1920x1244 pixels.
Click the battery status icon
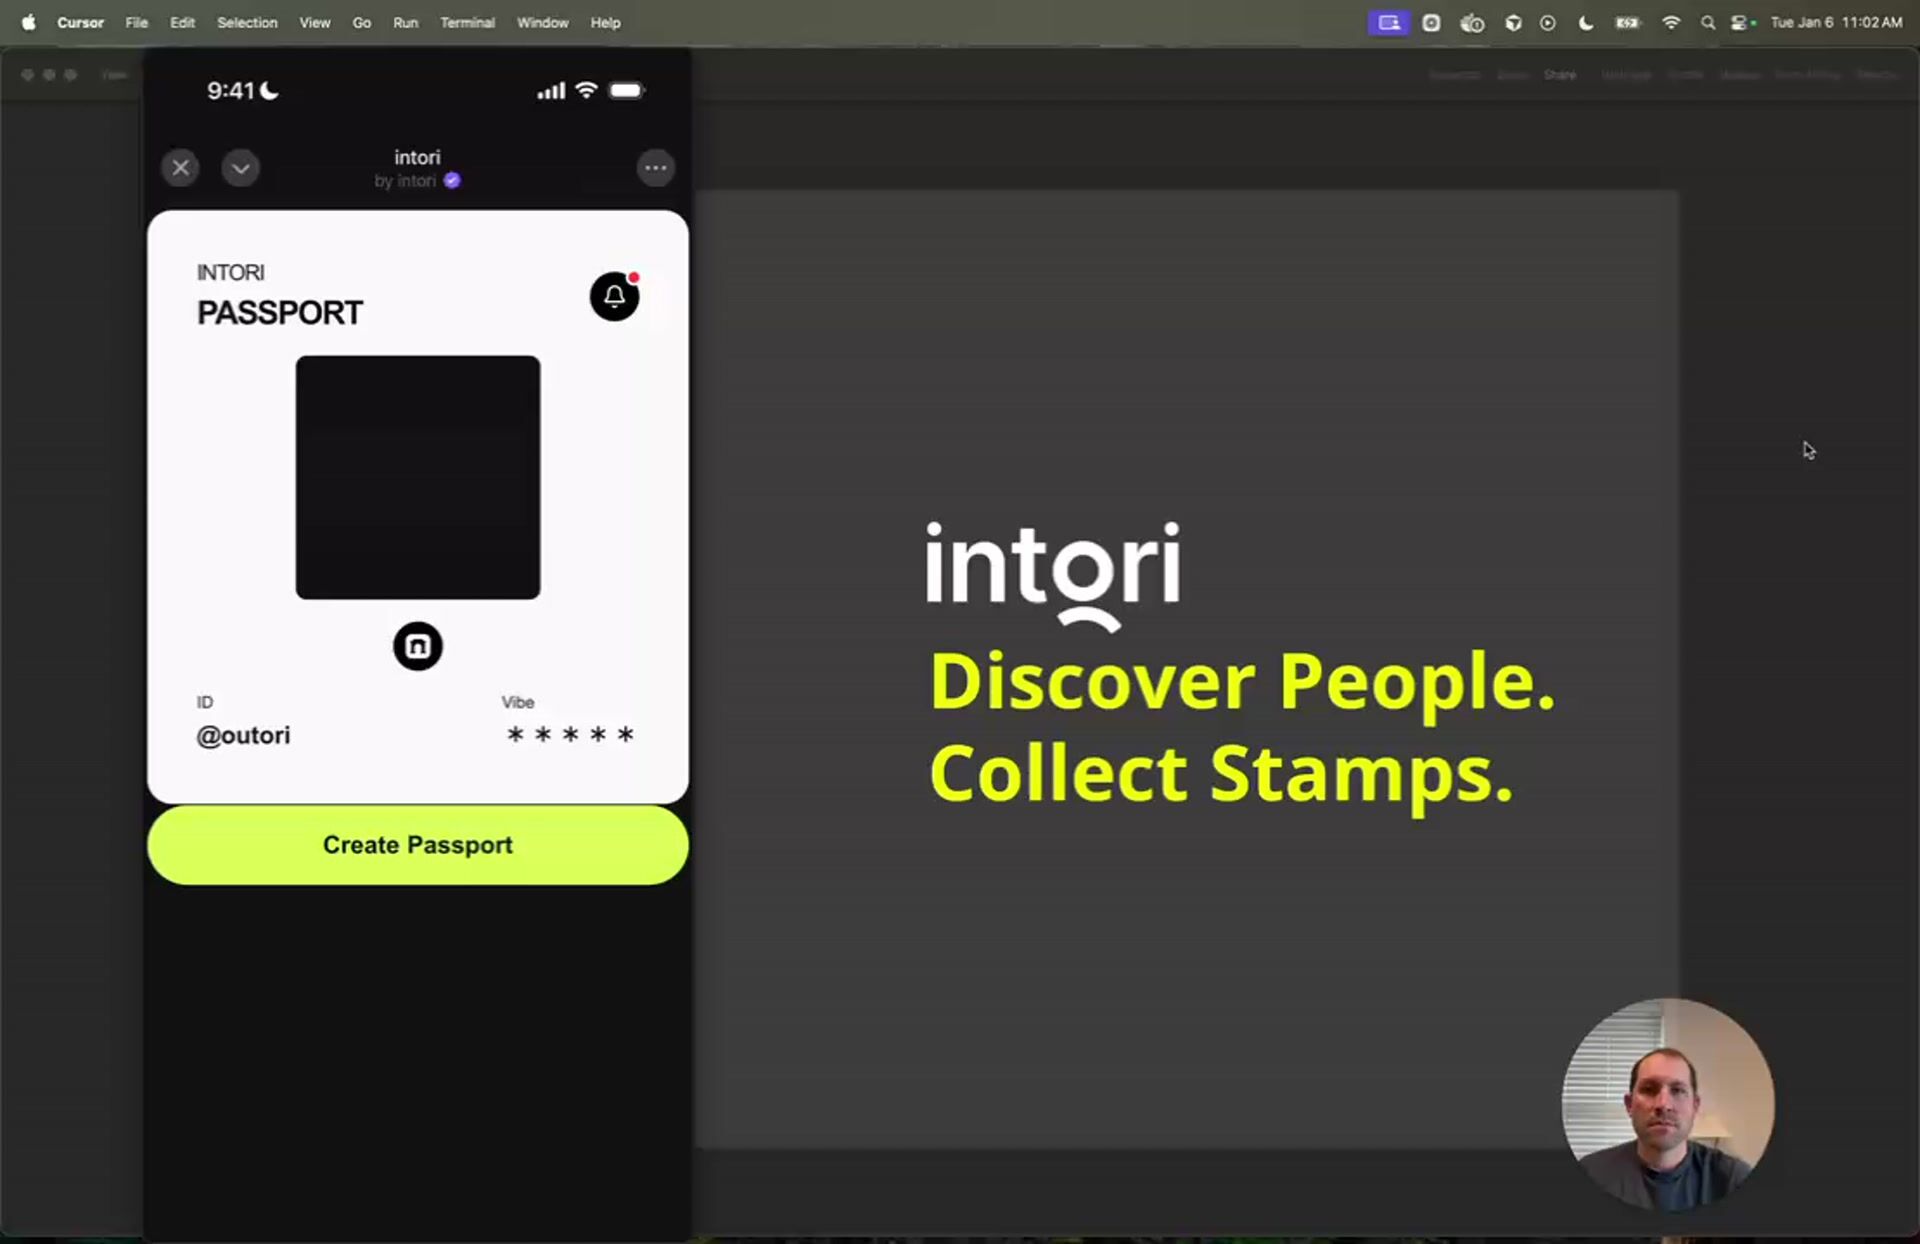[1627, 22]
